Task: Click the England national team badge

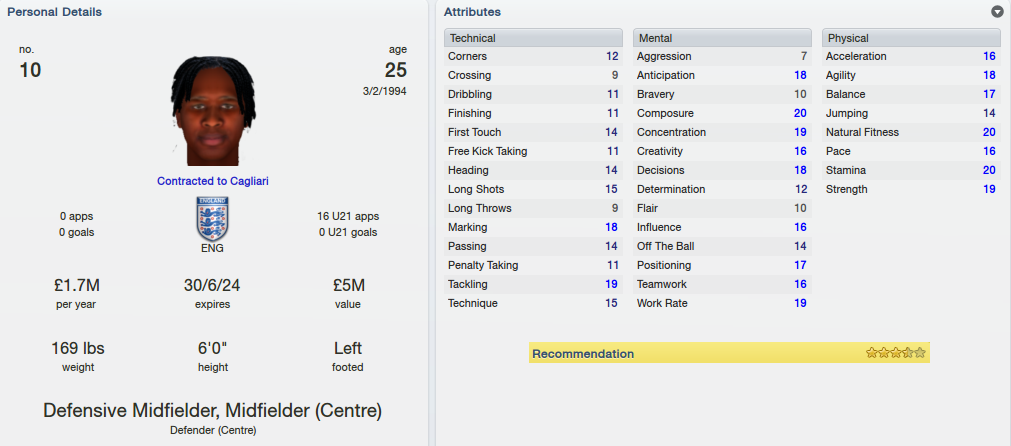Action: tap(213, 219)
